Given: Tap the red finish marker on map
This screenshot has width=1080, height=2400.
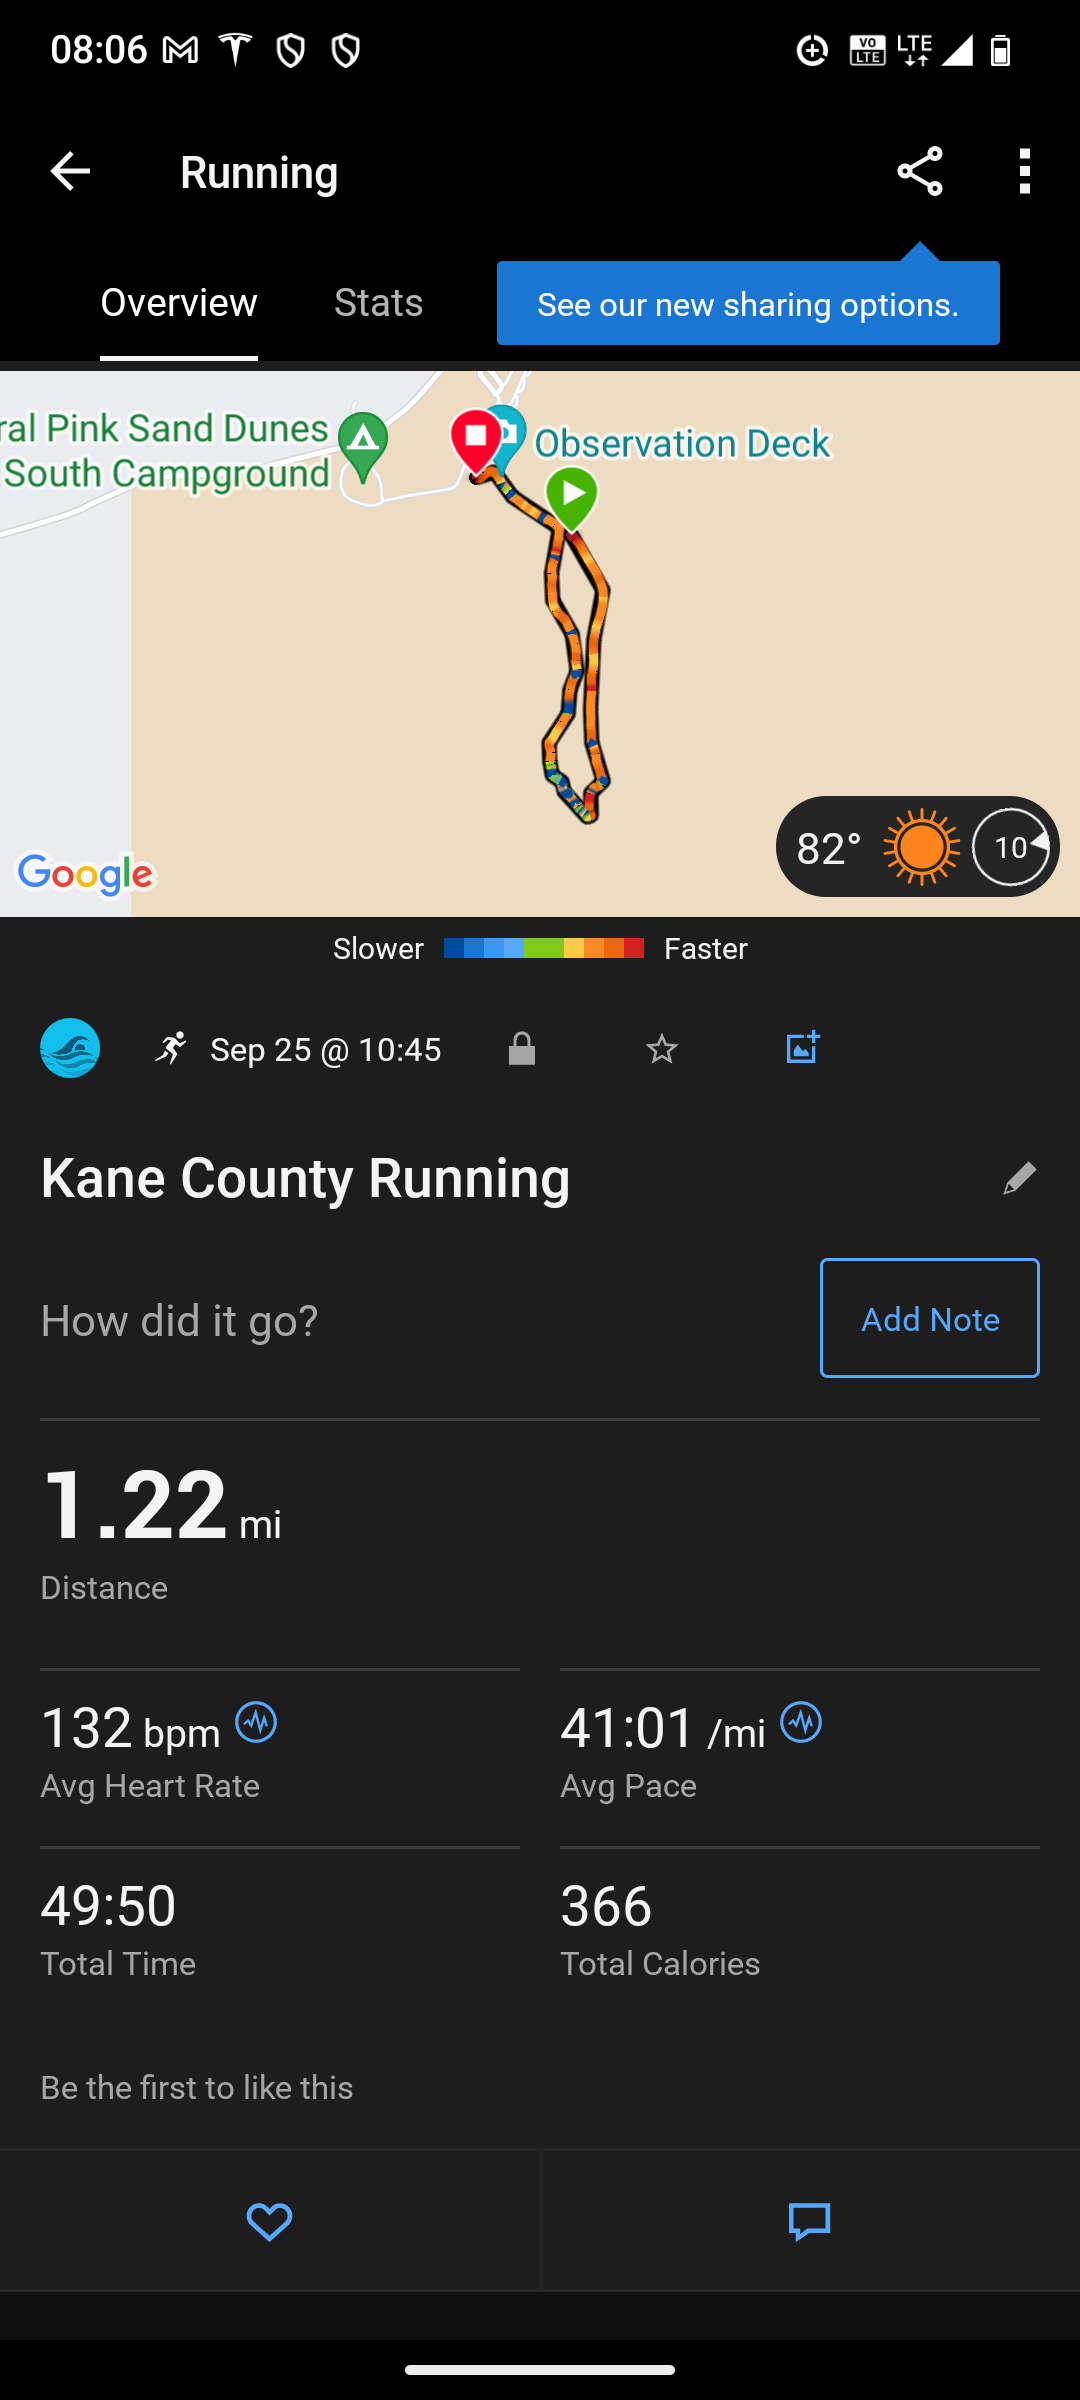Looking at the screenshot, I should 476,438.
